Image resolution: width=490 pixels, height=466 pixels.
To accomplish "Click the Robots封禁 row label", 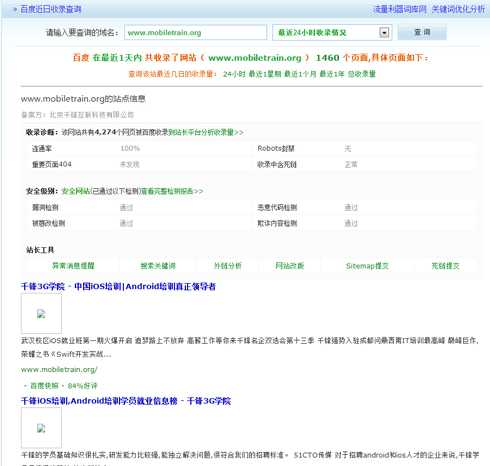I will [x=276, y=148].
